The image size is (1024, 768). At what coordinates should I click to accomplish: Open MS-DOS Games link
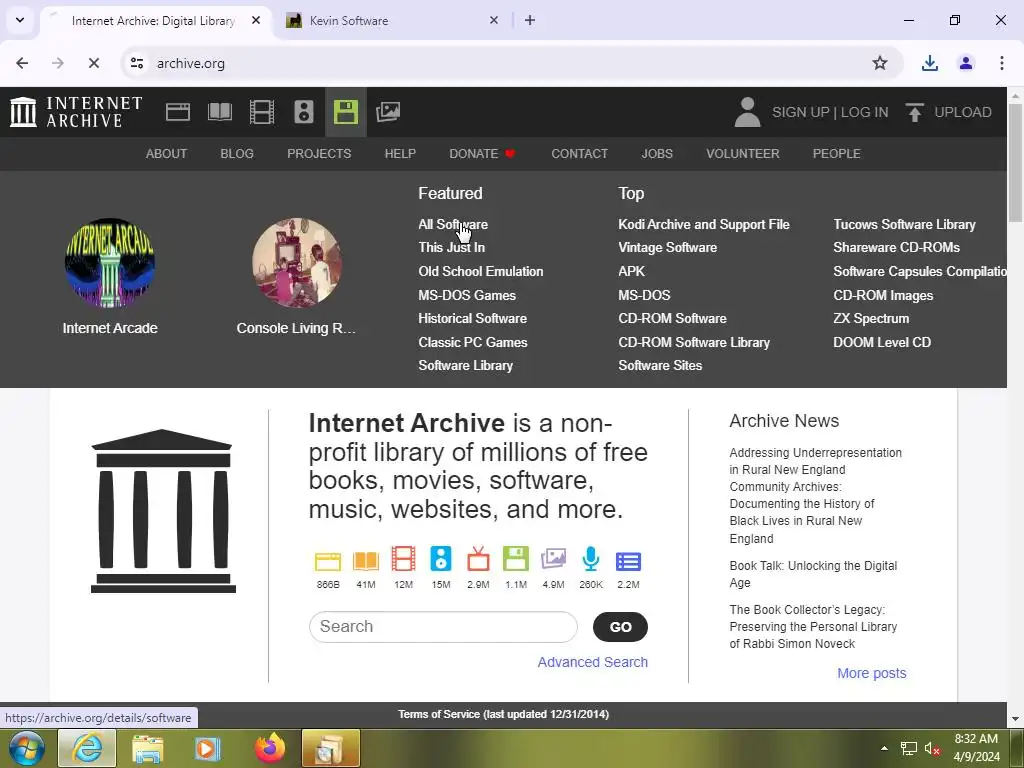pyautogui.click(x=467, y=295)
